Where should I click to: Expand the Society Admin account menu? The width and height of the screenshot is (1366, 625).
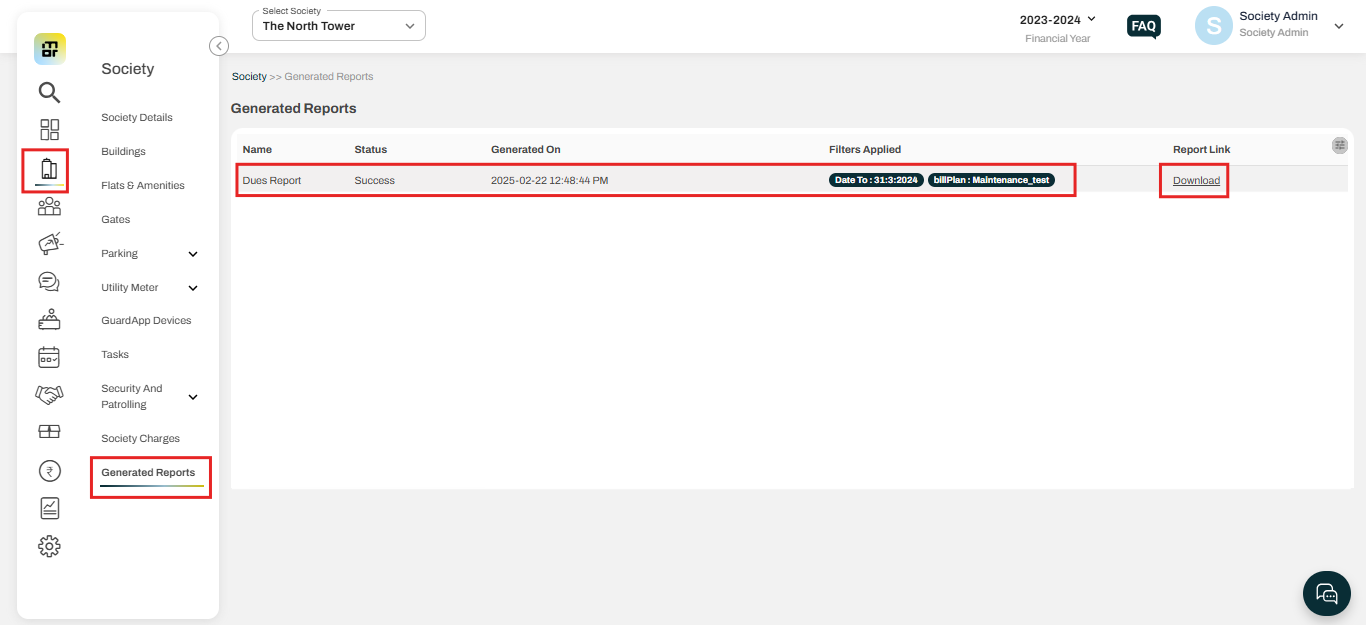click(x=1339, y=27)
